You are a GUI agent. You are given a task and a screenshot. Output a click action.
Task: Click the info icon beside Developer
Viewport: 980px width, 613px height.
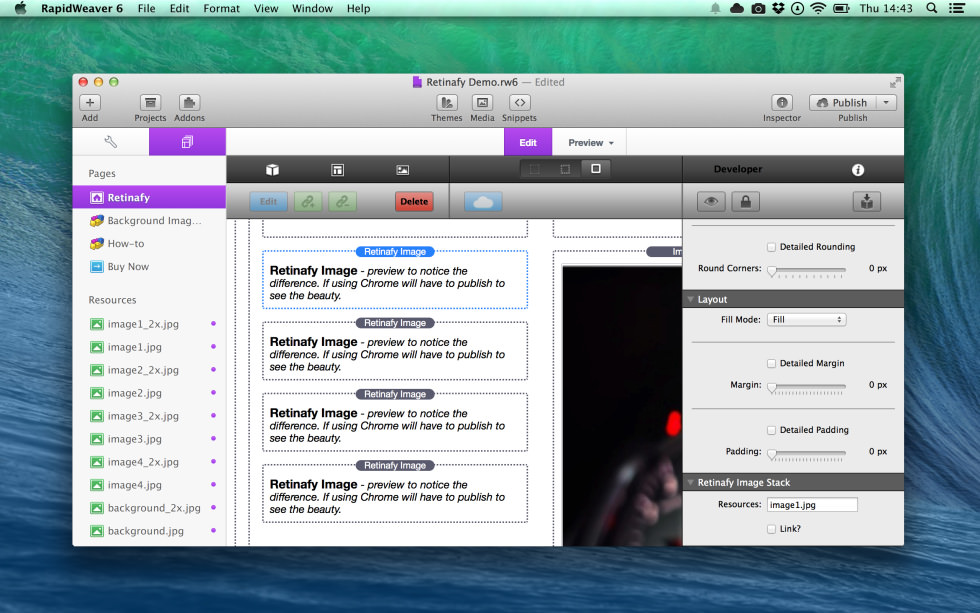pyautogui.click(x=858, y=169)
